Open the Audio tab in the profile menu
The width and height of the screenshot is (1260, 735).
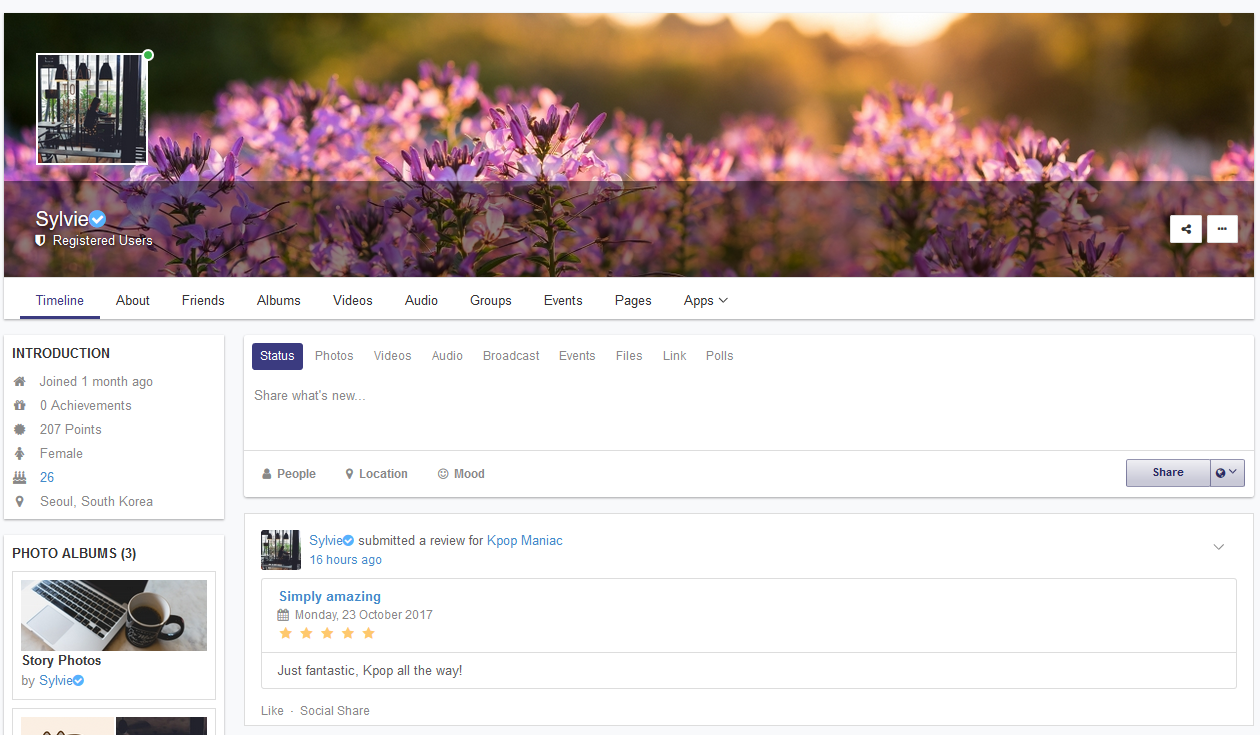[x=422, y=300]
